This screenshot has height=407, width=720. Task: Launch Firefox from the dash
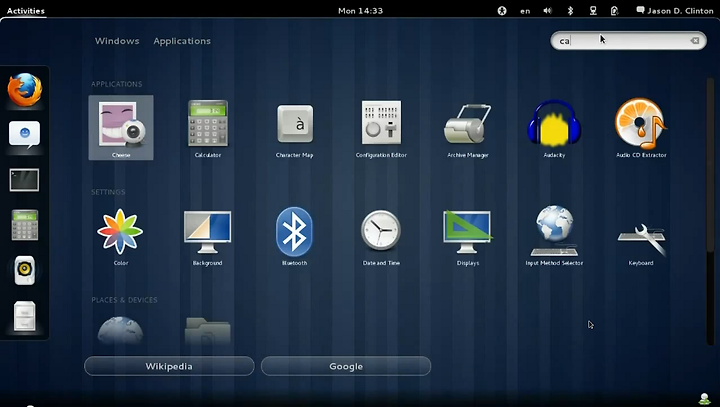tap(25, 90)
